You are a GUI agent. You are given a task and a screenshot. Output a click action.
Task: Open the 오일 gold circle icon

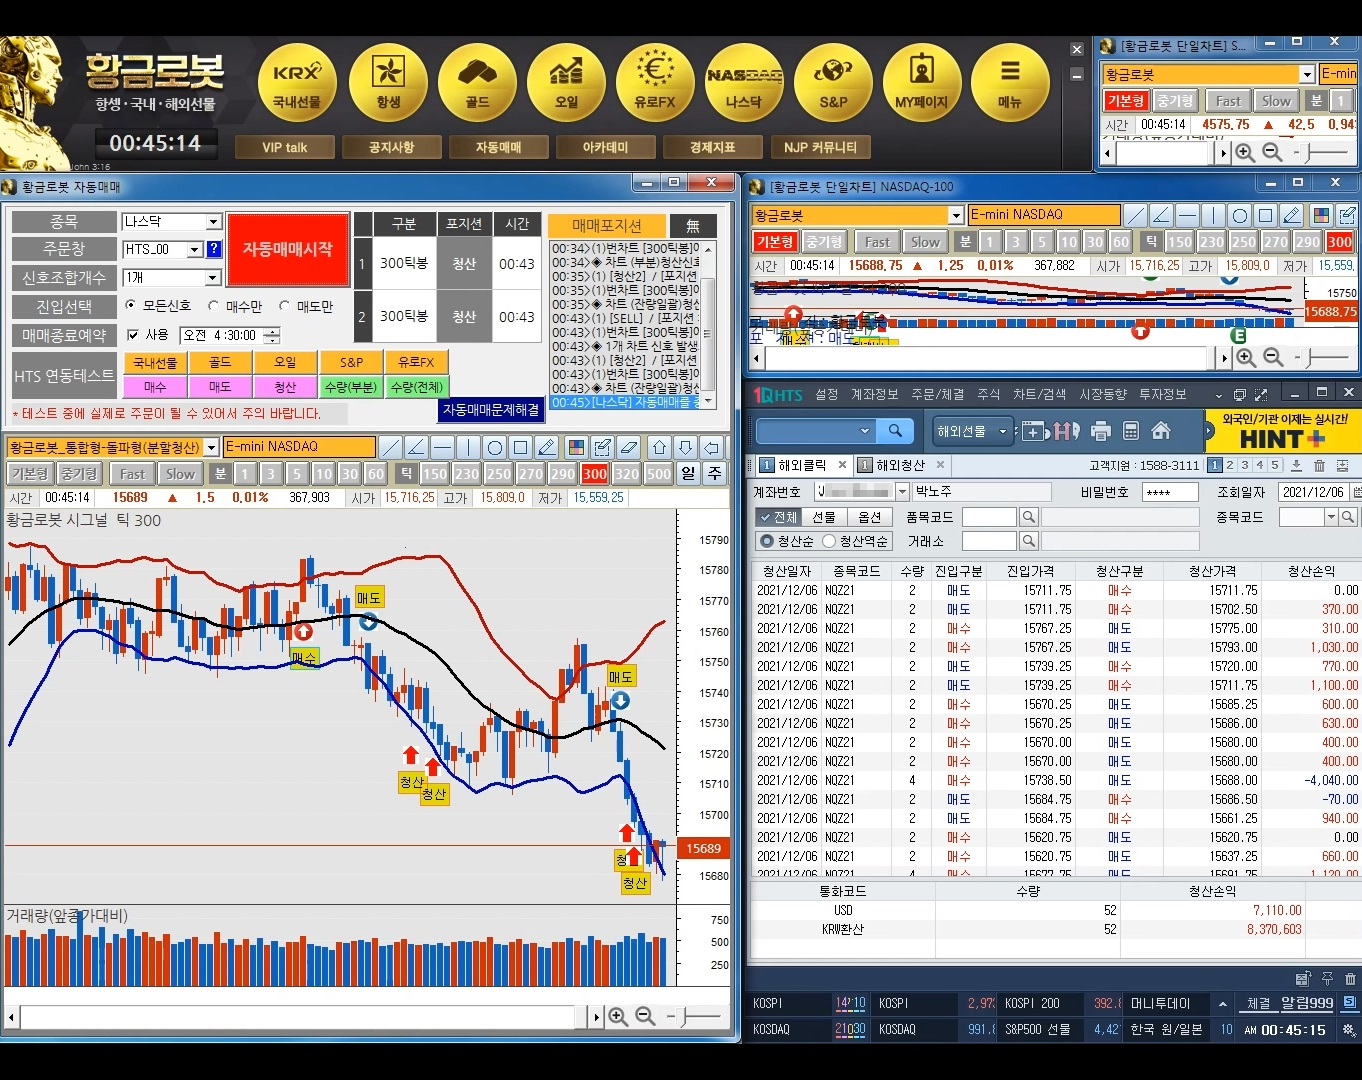tap(566, 82)
